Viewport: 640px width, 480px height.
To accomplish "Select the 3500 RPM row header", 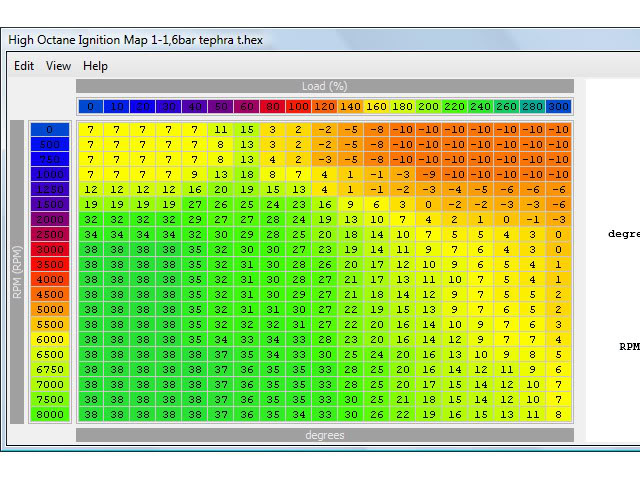I will [x=50, y=264].
